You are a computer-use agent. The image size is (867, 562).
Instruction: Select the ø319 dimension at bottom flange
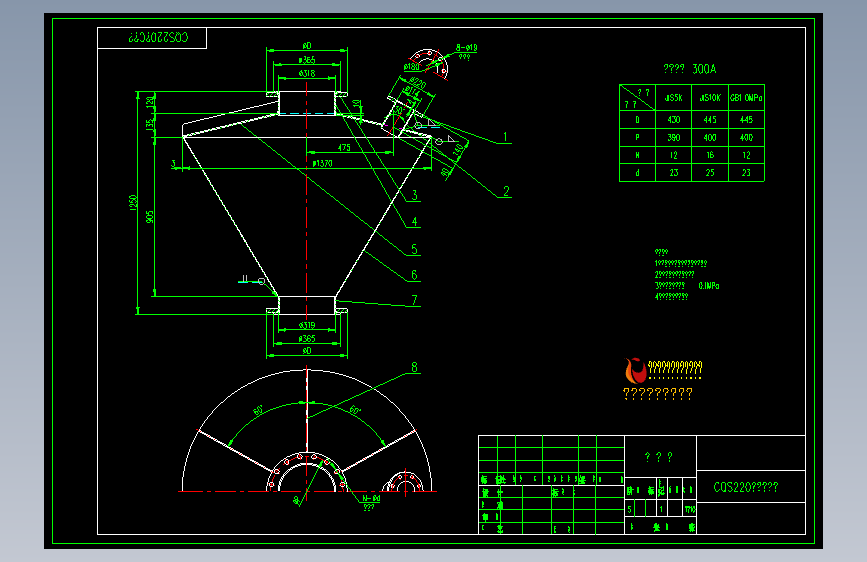[307, 326]
